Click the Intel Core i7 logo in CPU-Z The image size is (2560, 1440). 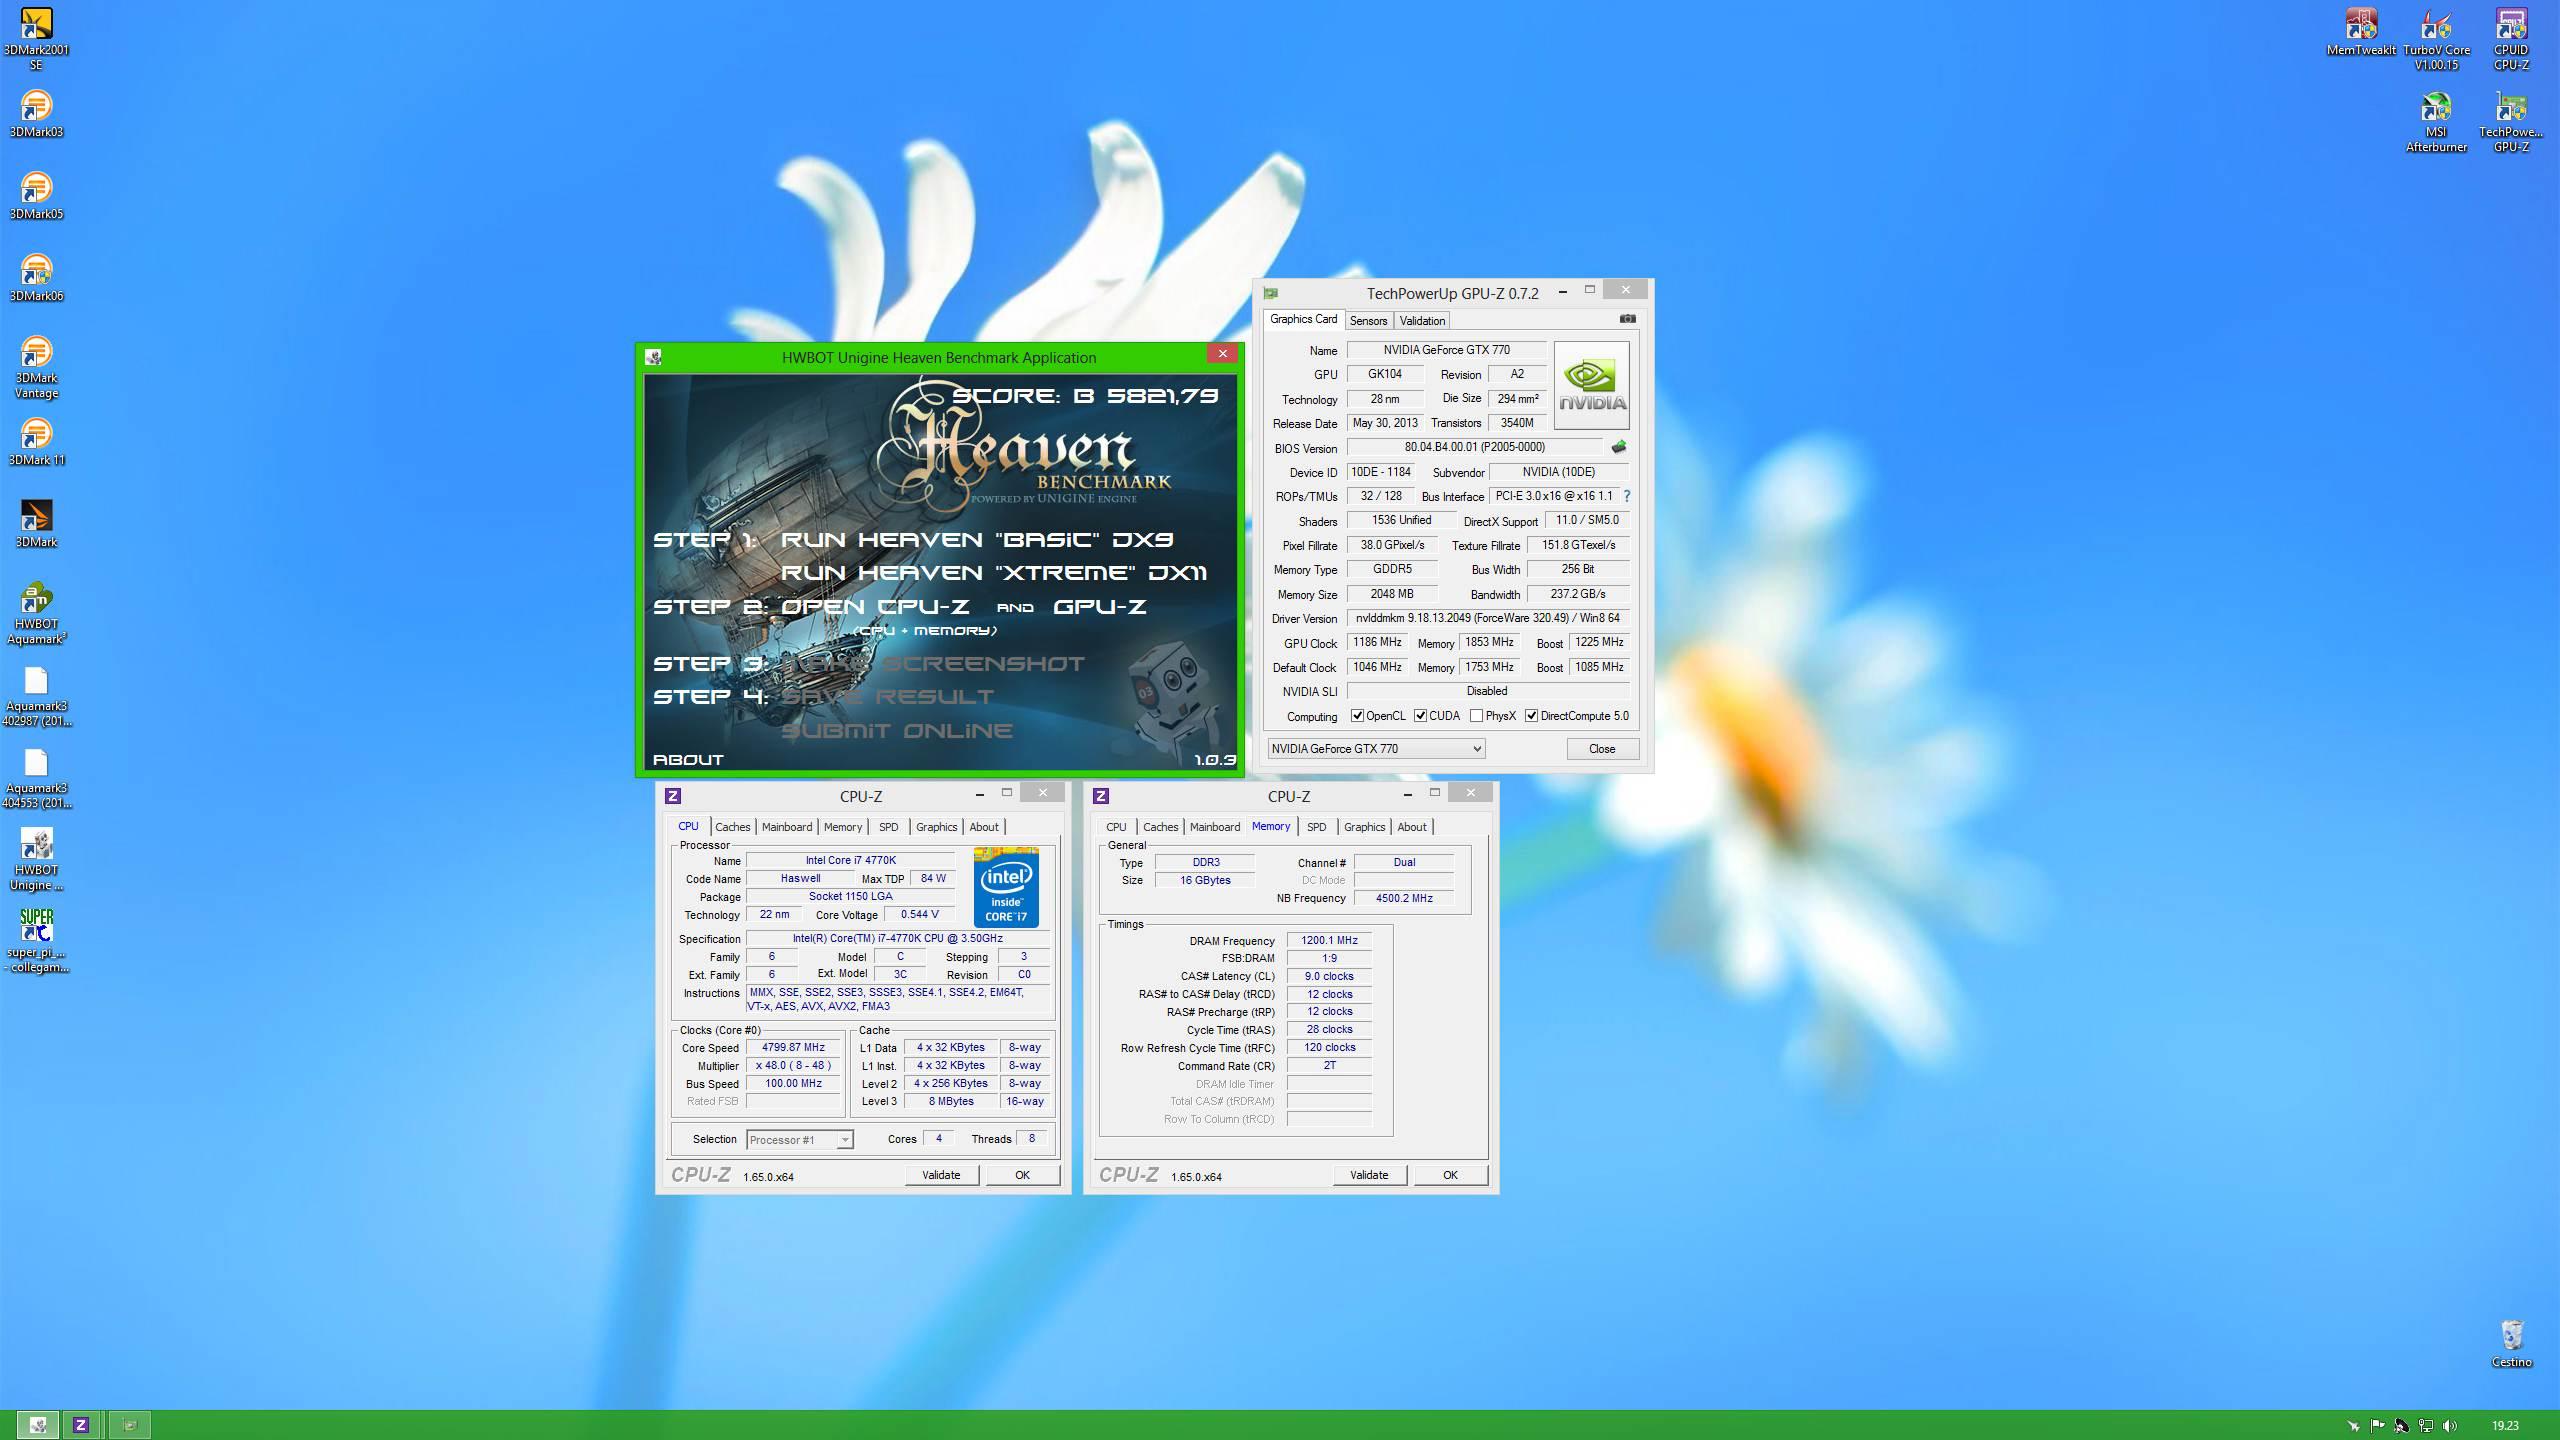click(1006, 887)
